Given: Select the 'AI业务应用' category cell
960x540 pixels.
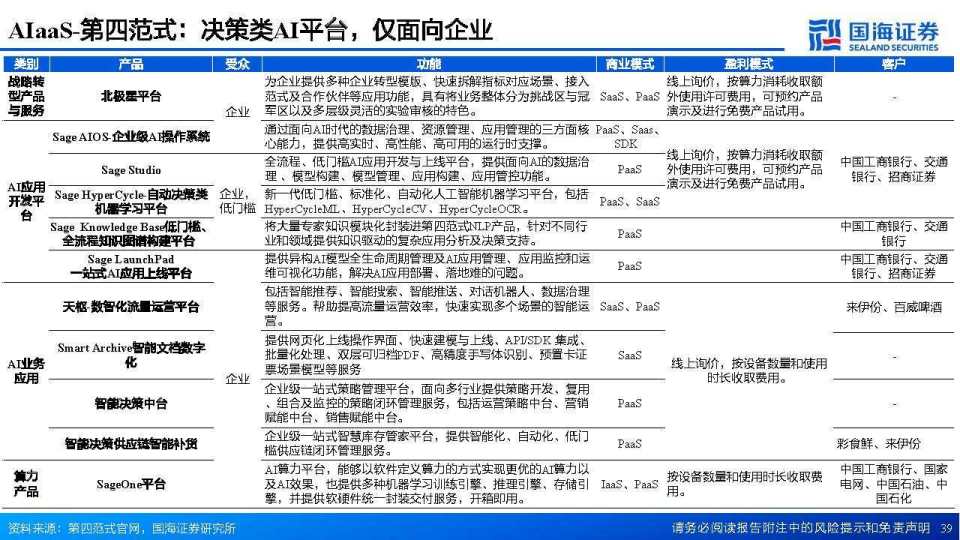Looking at the screenshot, I should (x=26, y=371).
